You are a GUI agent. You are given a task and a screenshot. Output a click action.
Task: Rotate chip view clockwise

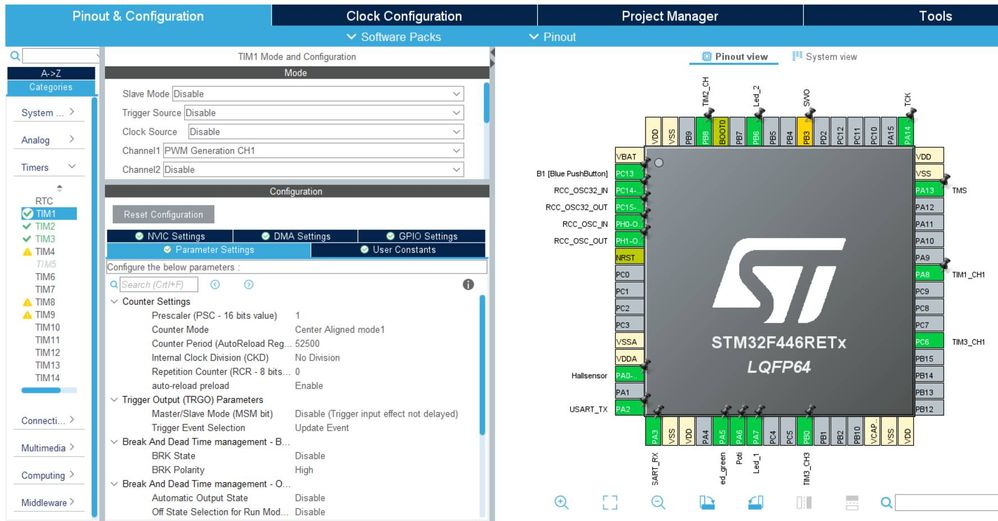pos(706,503)
